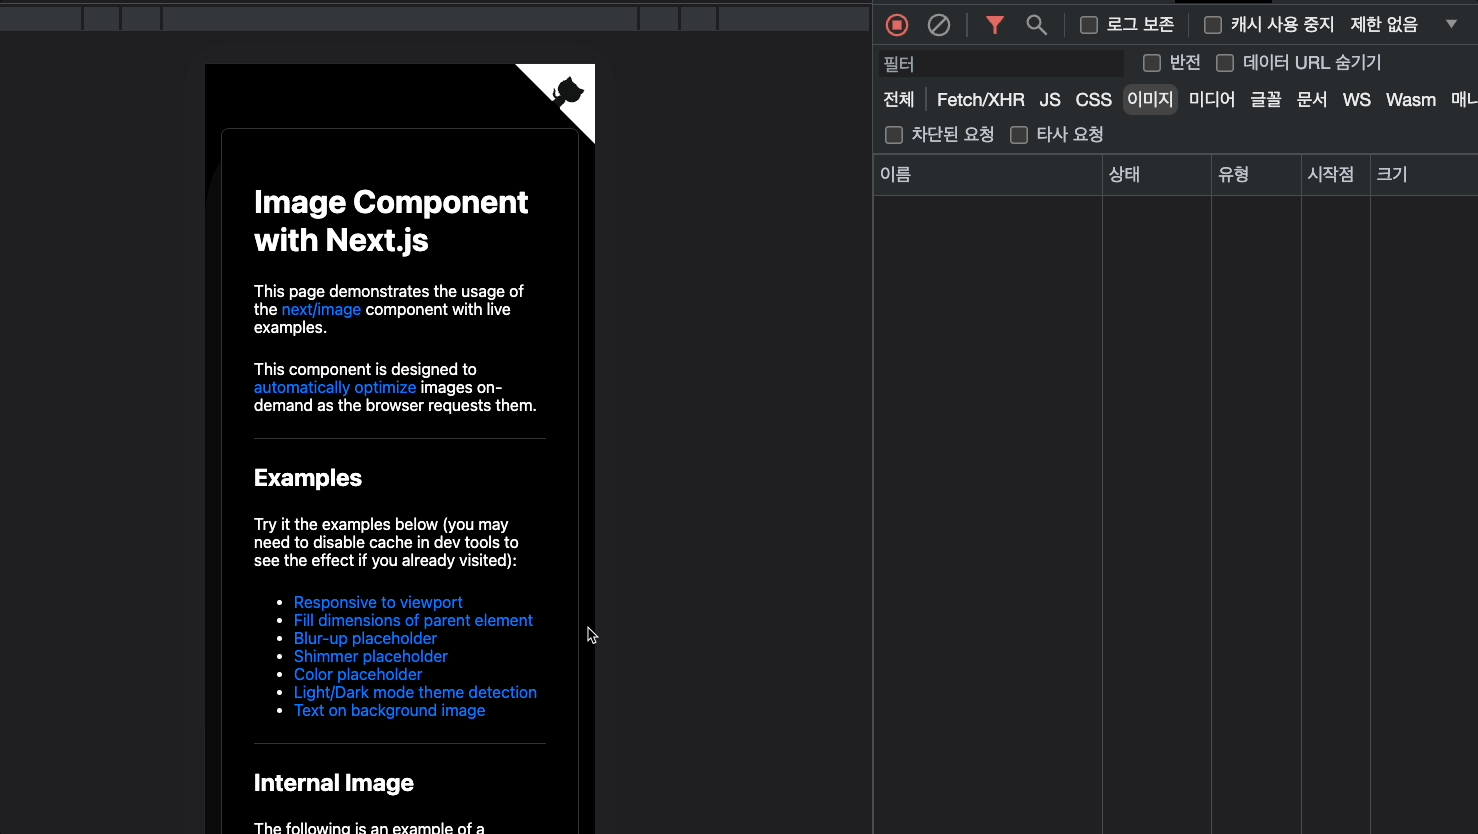Click the Examples heading
Screen dimensions: 1478x834
tap(308, 478)
